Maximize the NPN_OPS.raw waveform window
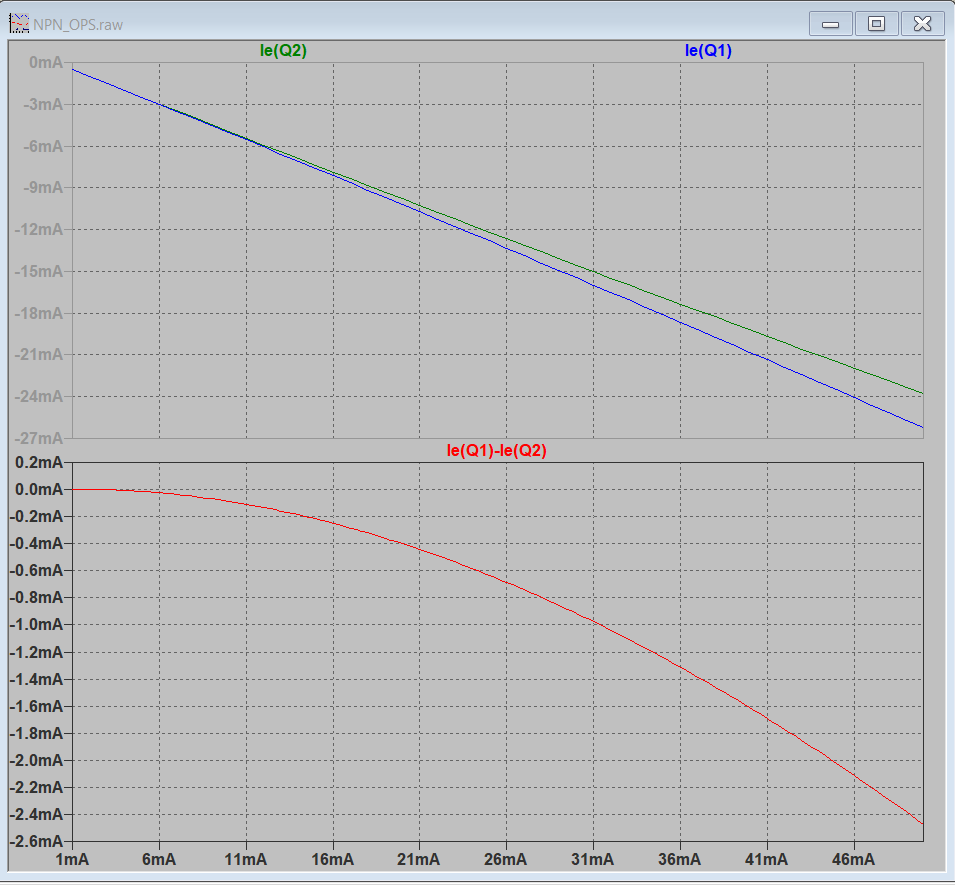This screenshot has width=955, height=885. pyautogui.click(x=876, y=24)
